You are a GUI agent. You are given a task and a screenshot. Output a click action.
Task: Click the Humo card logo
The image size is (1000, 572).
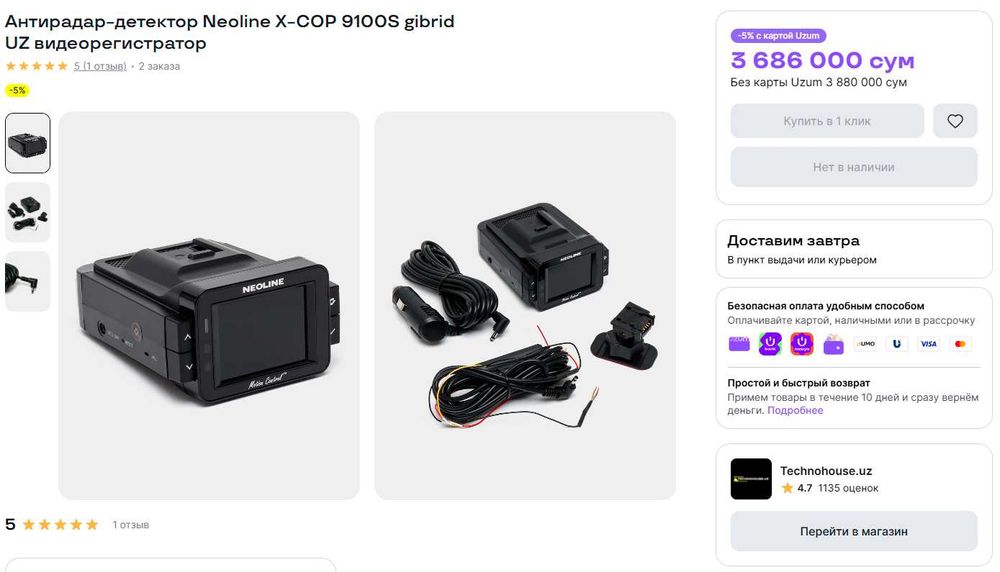pos(865,344)
